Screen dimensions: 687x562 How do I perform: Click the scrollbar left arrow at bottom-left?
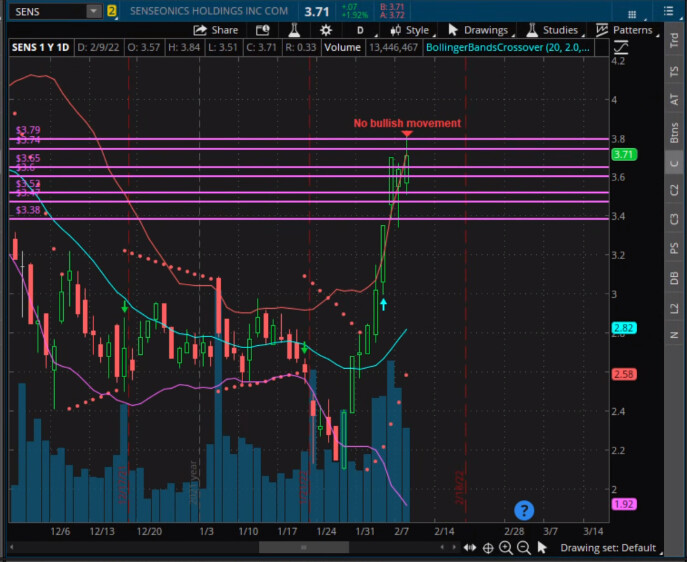[12, 547]
